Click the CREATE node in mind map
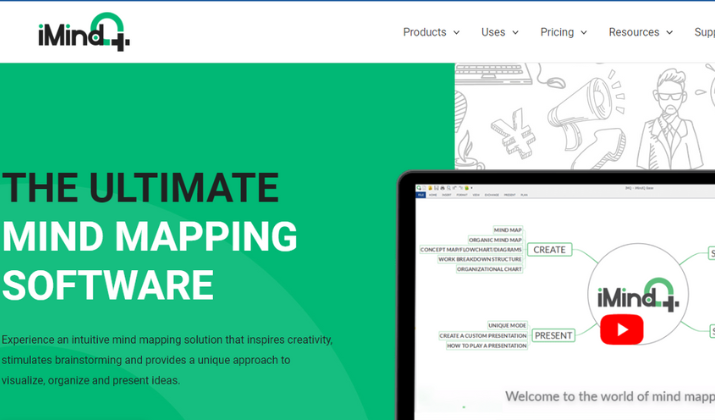Image resolution: width=715 pixels, height=420 pixels. click(549, 249)
